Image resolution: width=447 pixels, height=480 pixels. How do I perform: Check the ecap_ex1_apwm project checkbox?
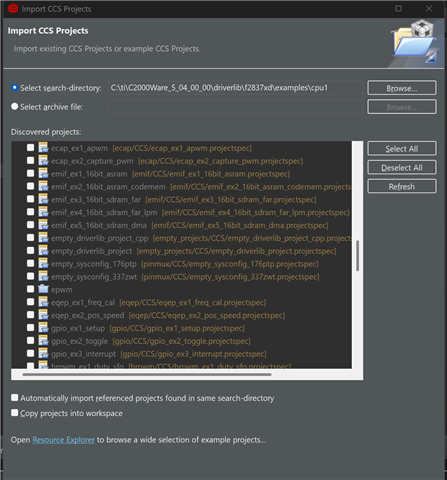[x=30, y=147]
